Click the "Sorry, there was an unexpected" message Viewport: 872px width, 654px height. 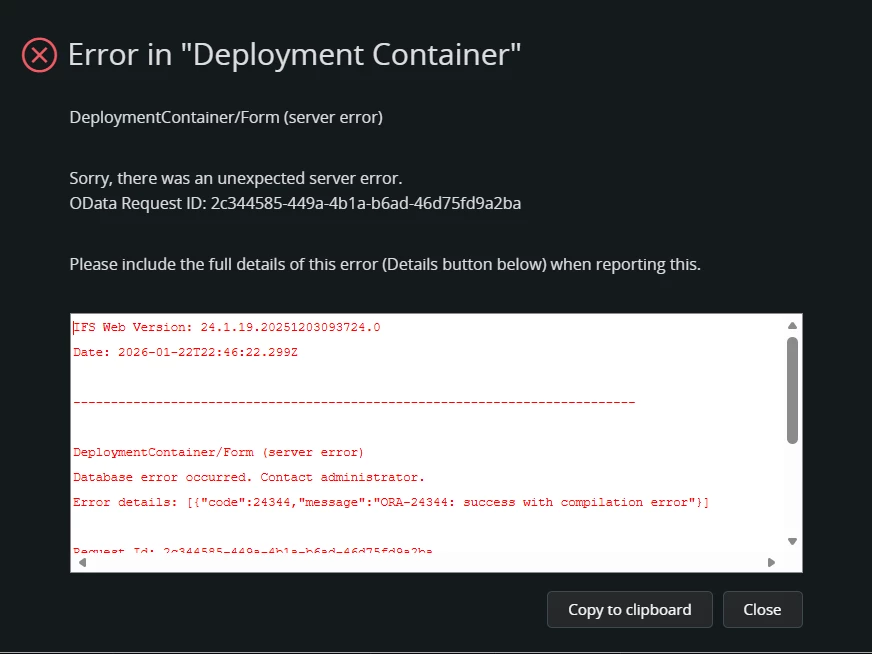click(235, 179)
